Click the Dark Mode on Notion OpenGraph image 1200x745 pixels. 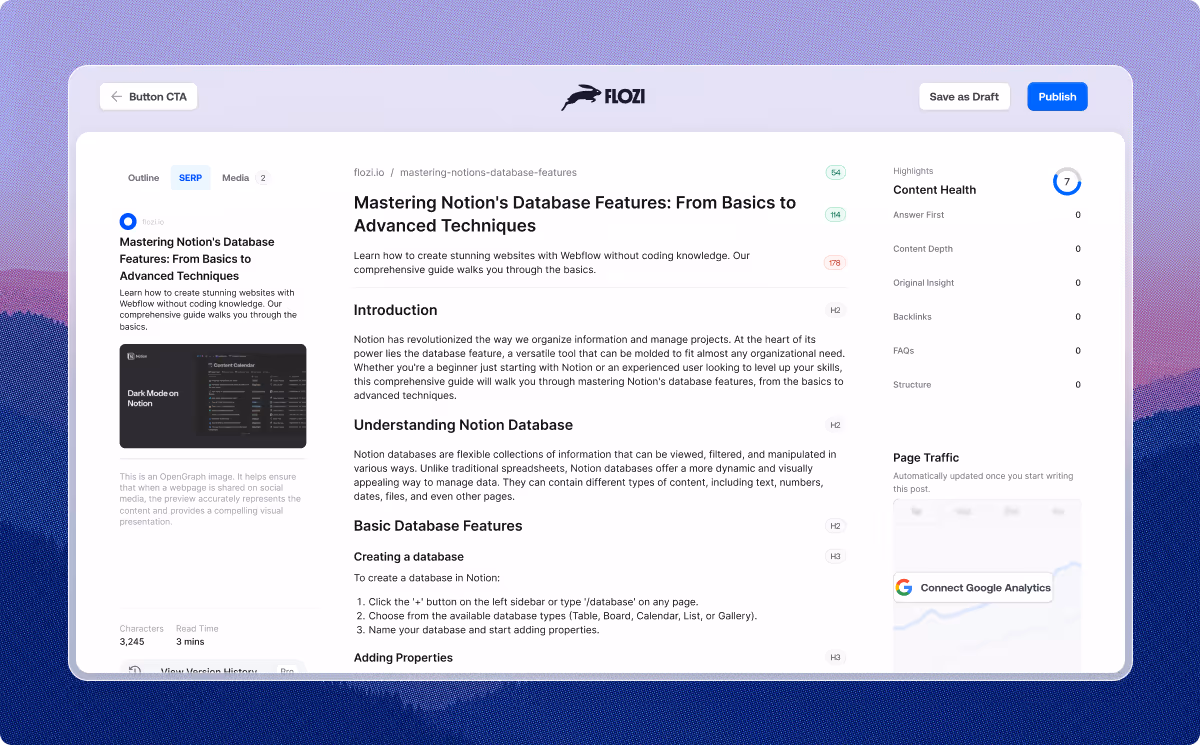[213, 396]
